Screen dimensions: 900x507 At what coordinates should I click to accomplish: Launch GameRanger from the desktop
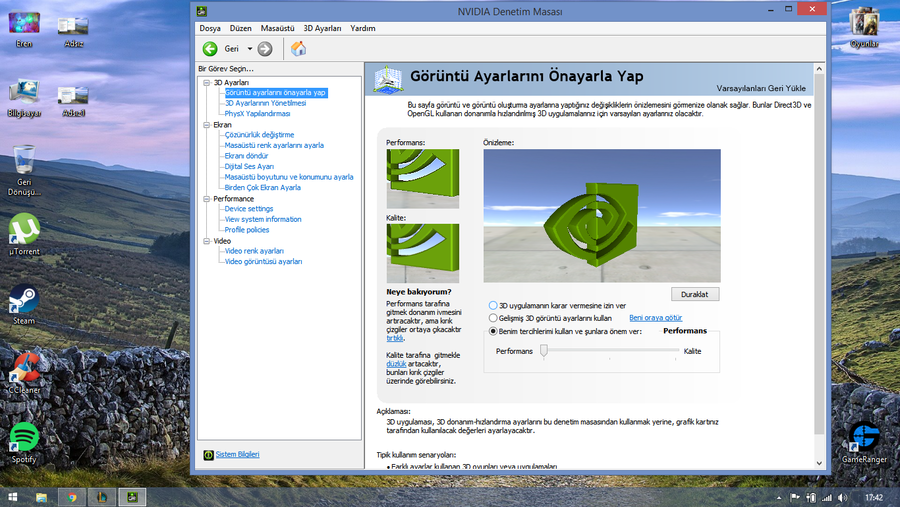click(x=864, y=438)
